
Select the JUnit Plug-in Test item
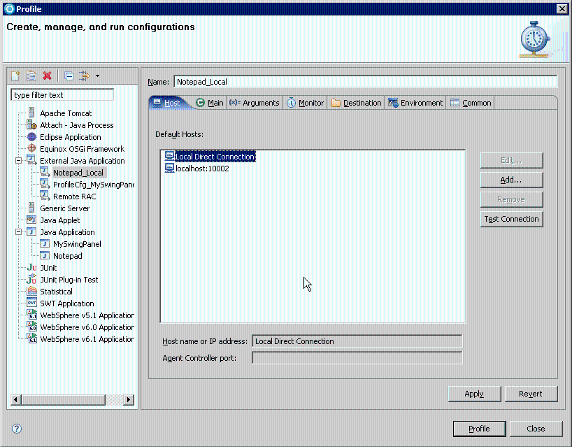coord(69,280)
